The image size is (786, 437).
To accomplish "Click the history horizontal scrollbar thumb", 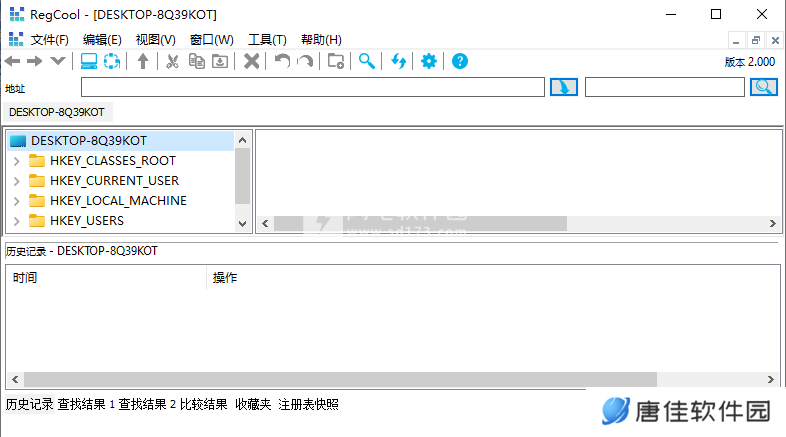I will (340, 379).
